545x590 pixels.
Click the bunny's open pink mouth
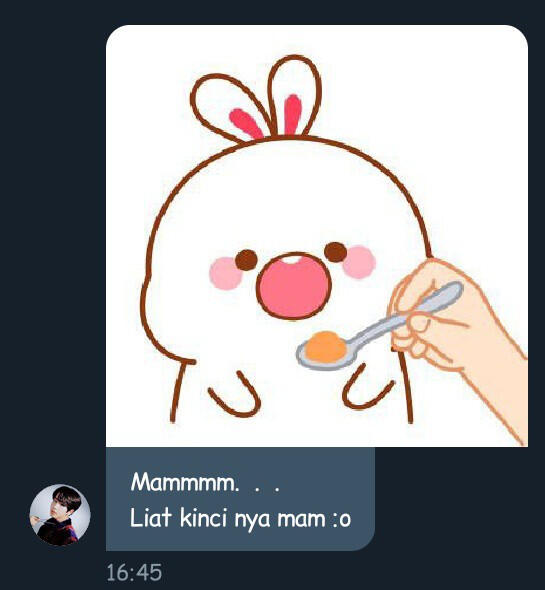(x=294, y=286)
